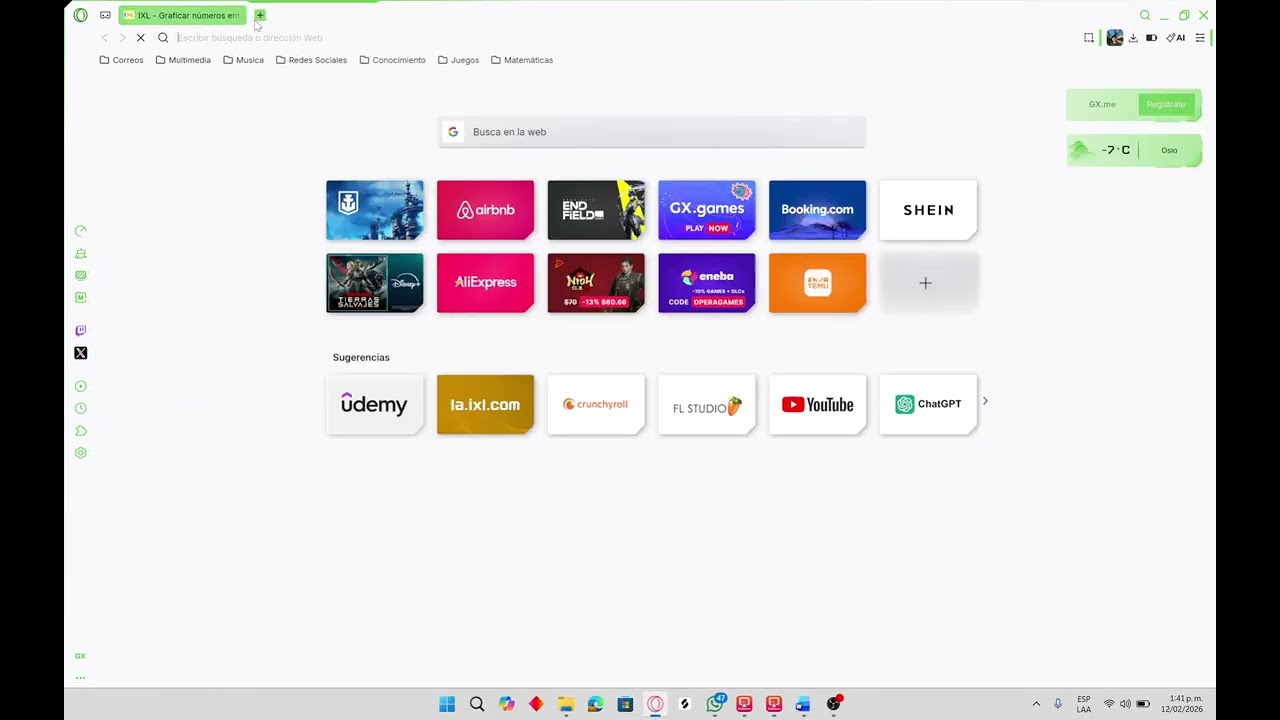Screen dimensions: 1280x720
Task: Show hidden system tray icons
Action: 1036,704
